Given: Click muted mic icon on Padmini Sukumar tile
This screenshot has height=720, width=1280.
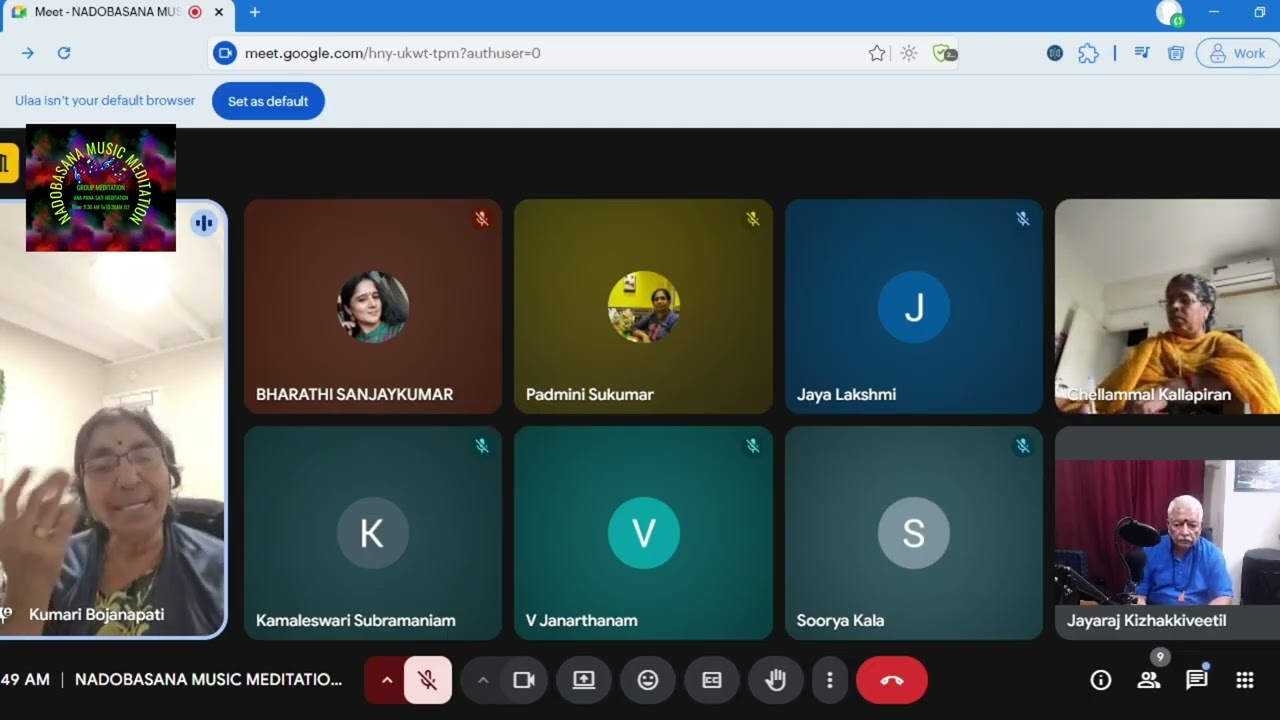Looking at the screenshot, I should point(752,219).
